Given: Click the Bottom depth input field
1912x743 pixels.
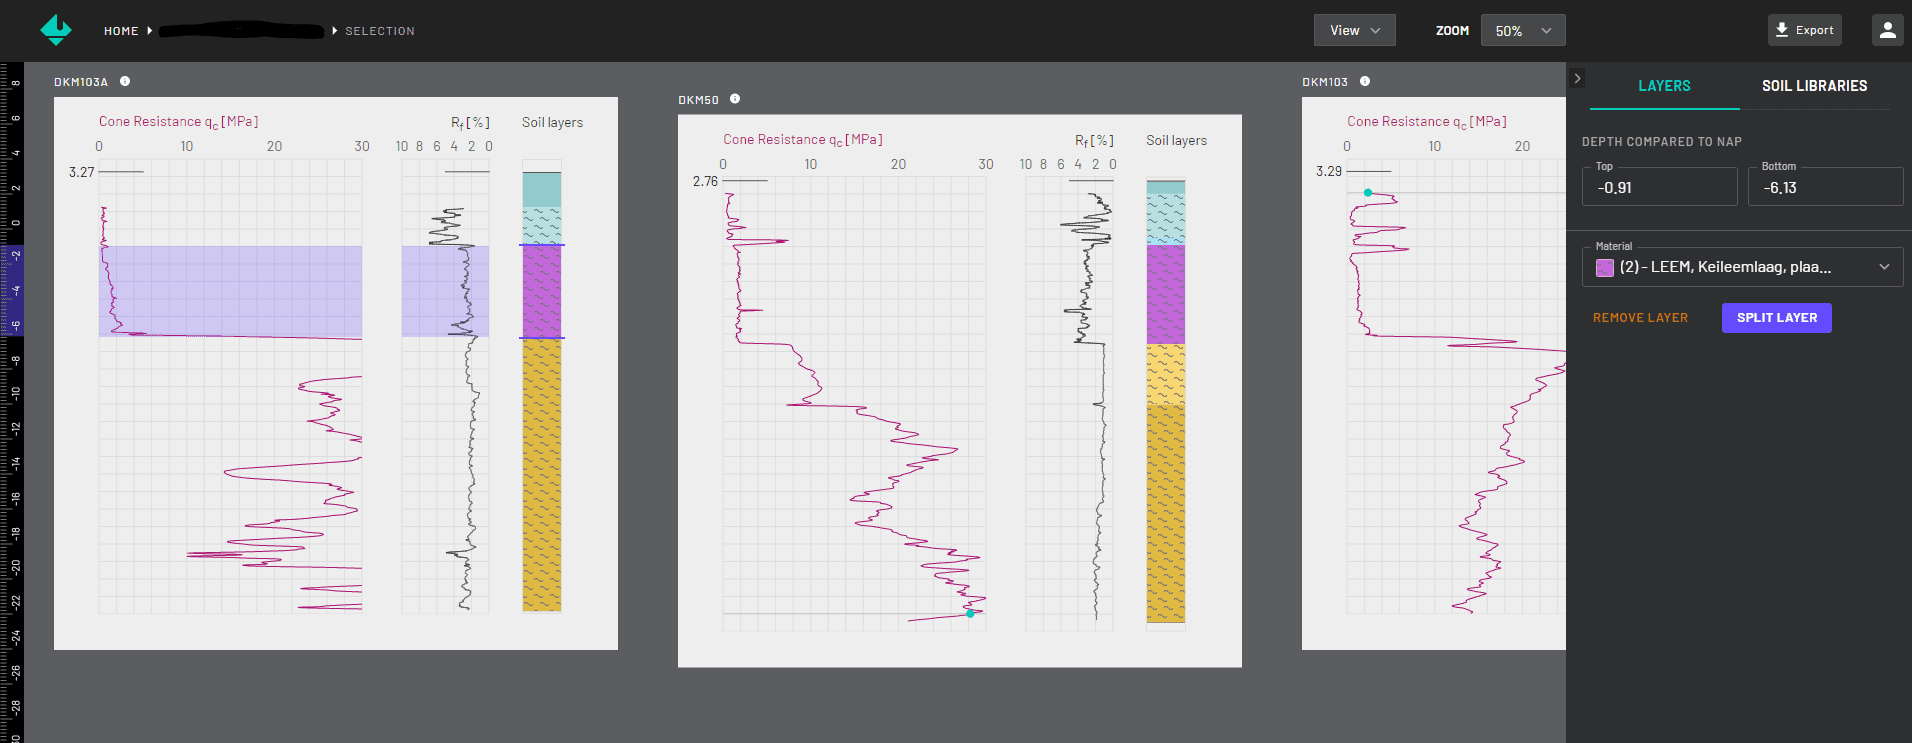Looking at the screenshot, I should 1824,188.
